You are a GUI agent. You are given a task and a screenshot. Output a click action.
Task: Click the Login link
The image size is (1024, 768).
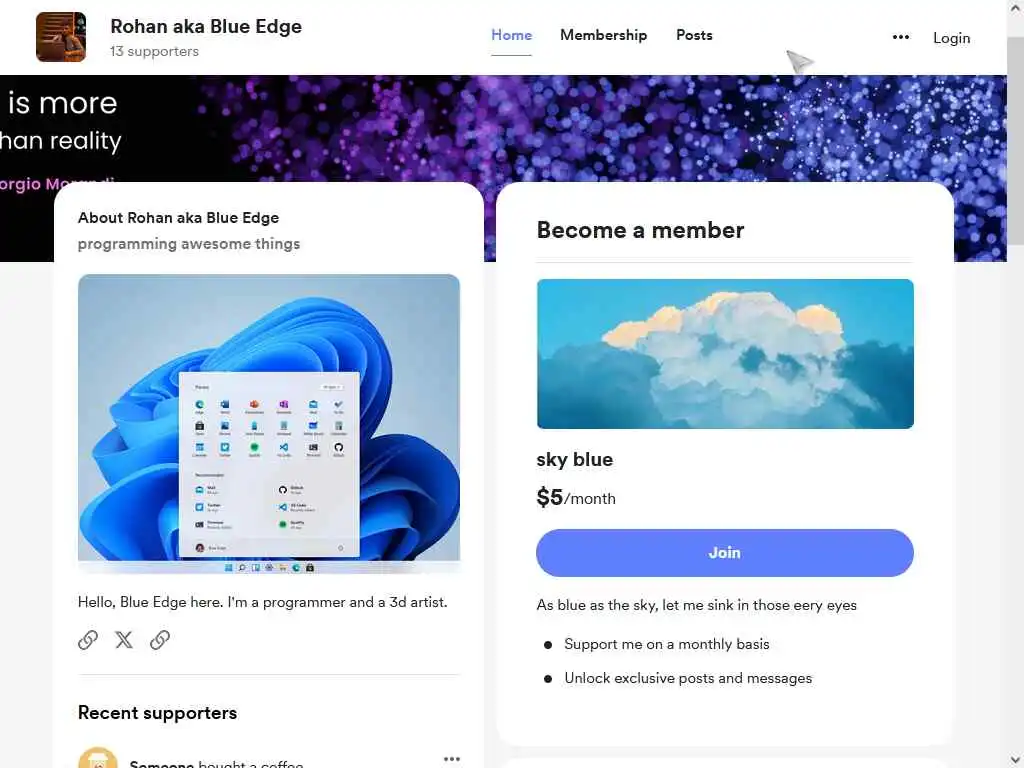pyautogui.click(x=952, y=38)
